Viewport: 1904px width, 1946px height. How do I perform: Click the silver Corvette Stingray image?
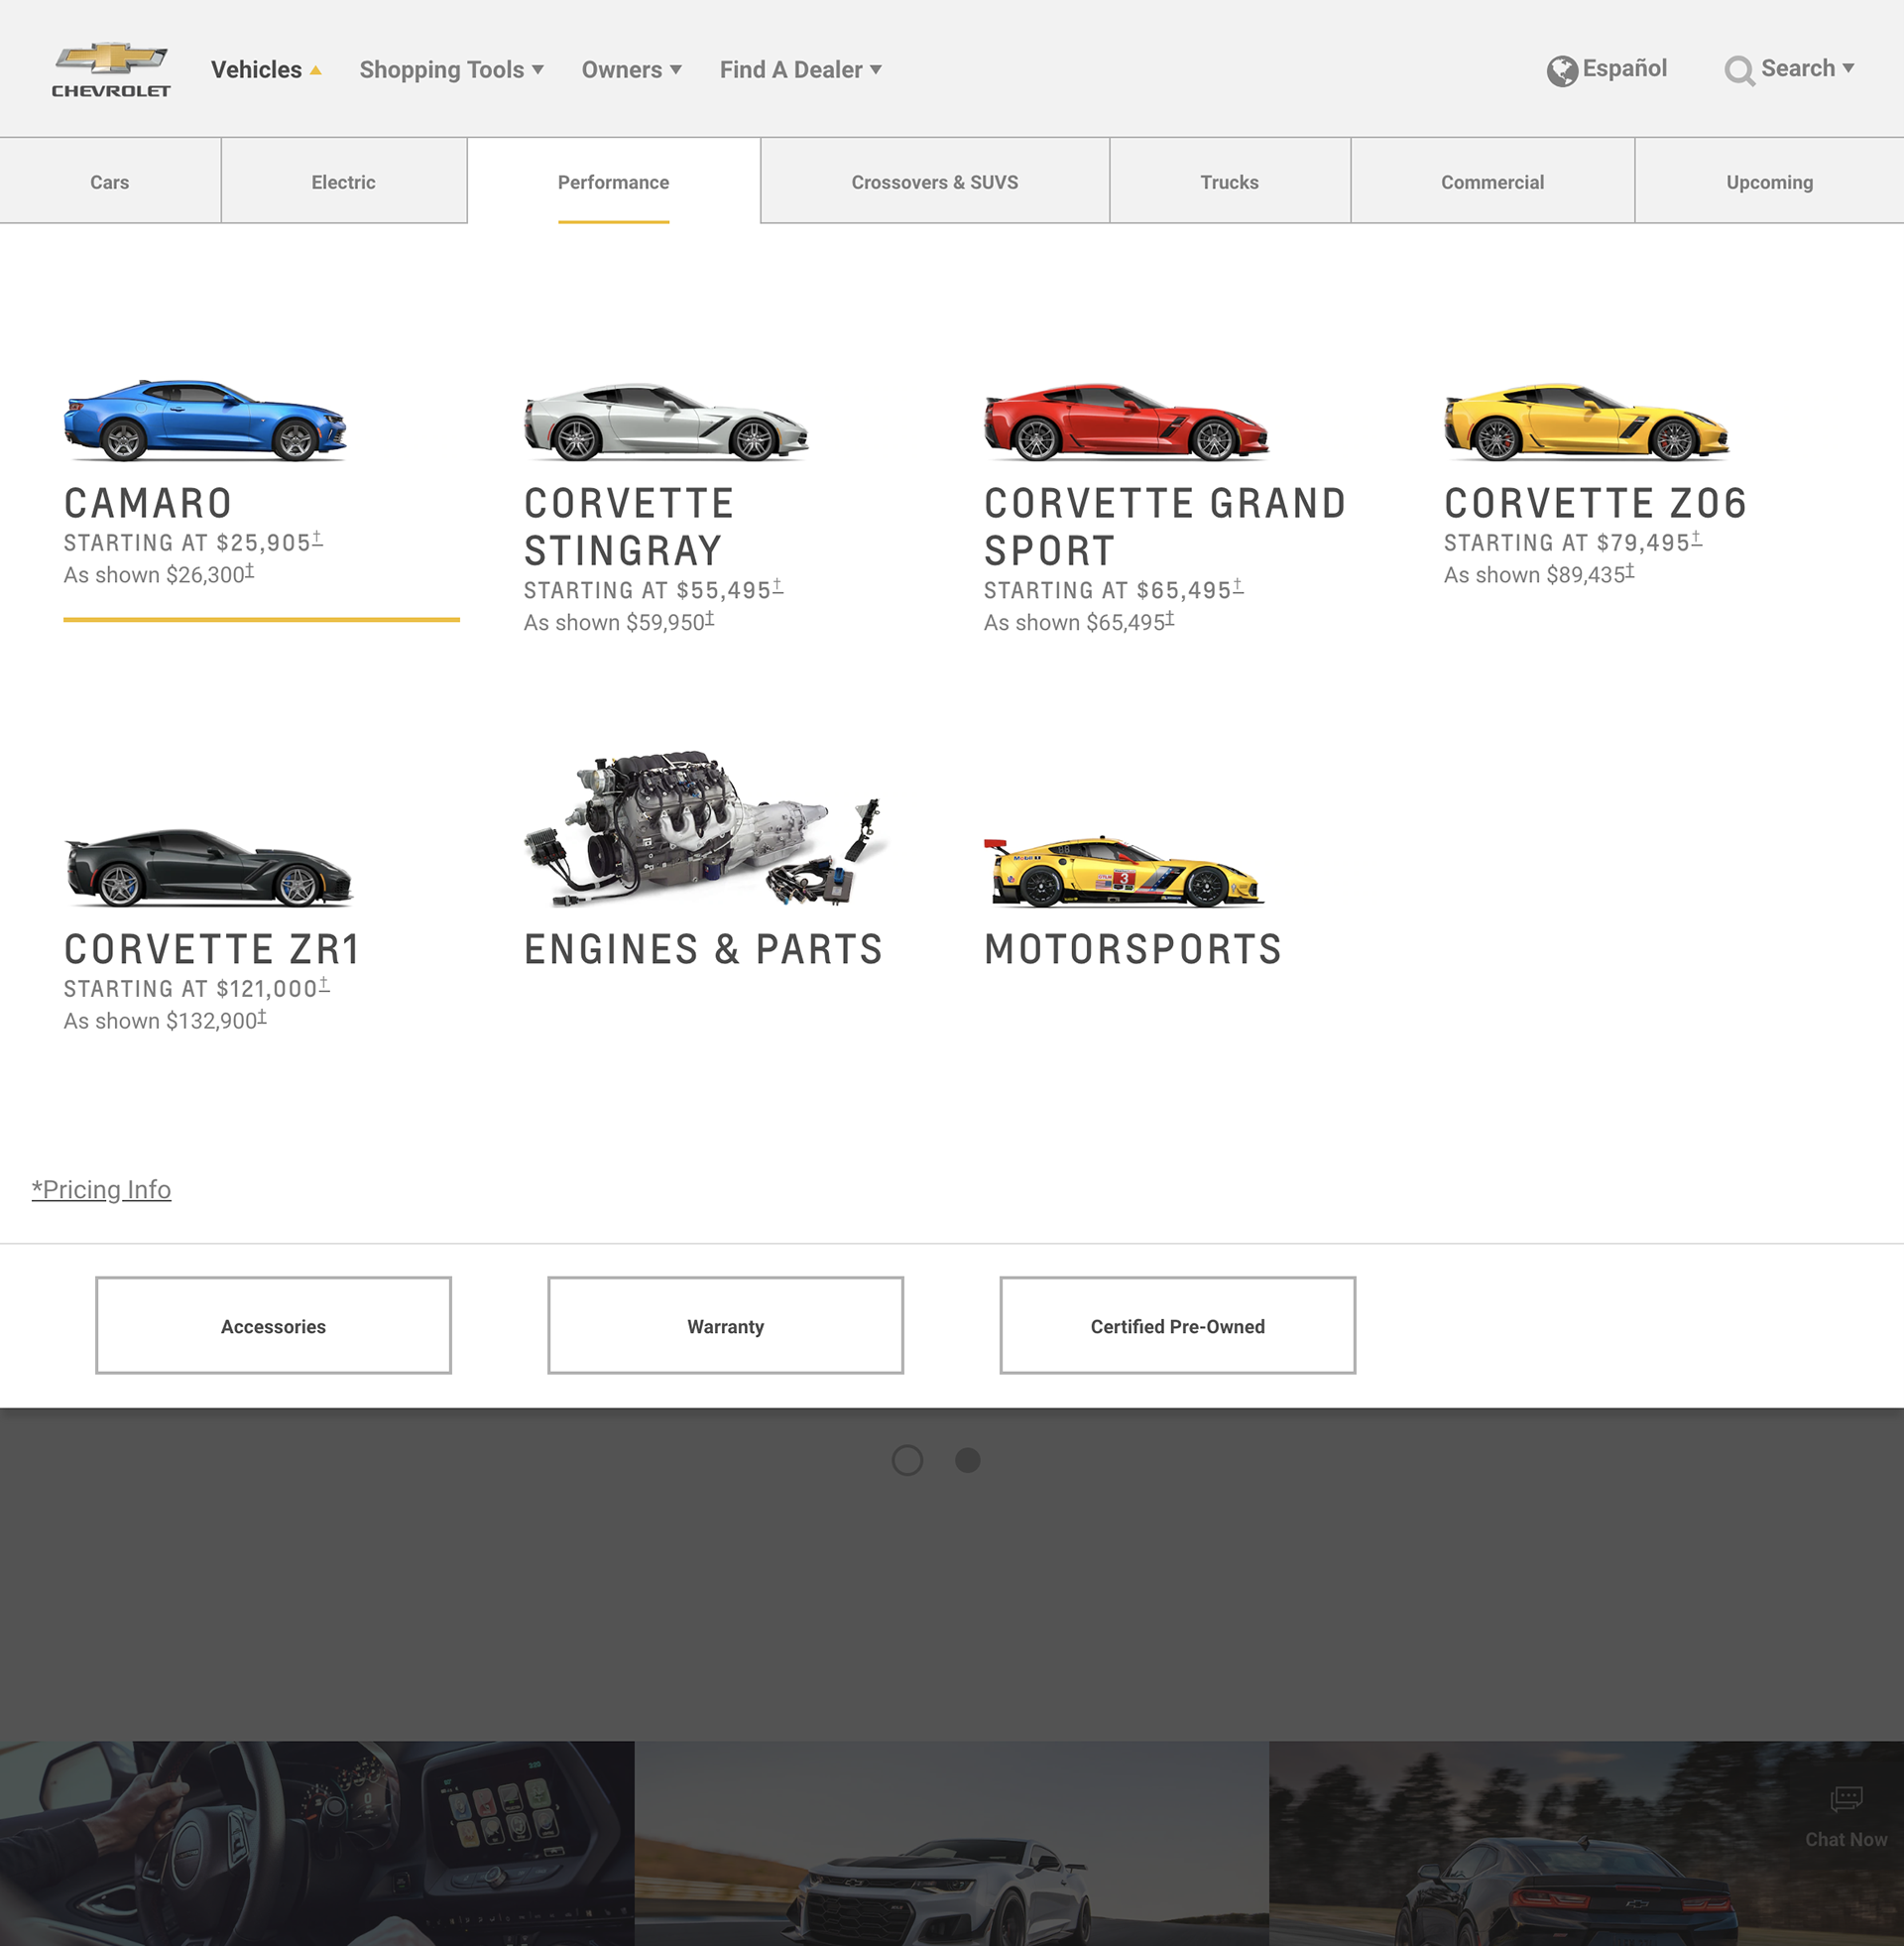tap(666, 422)
